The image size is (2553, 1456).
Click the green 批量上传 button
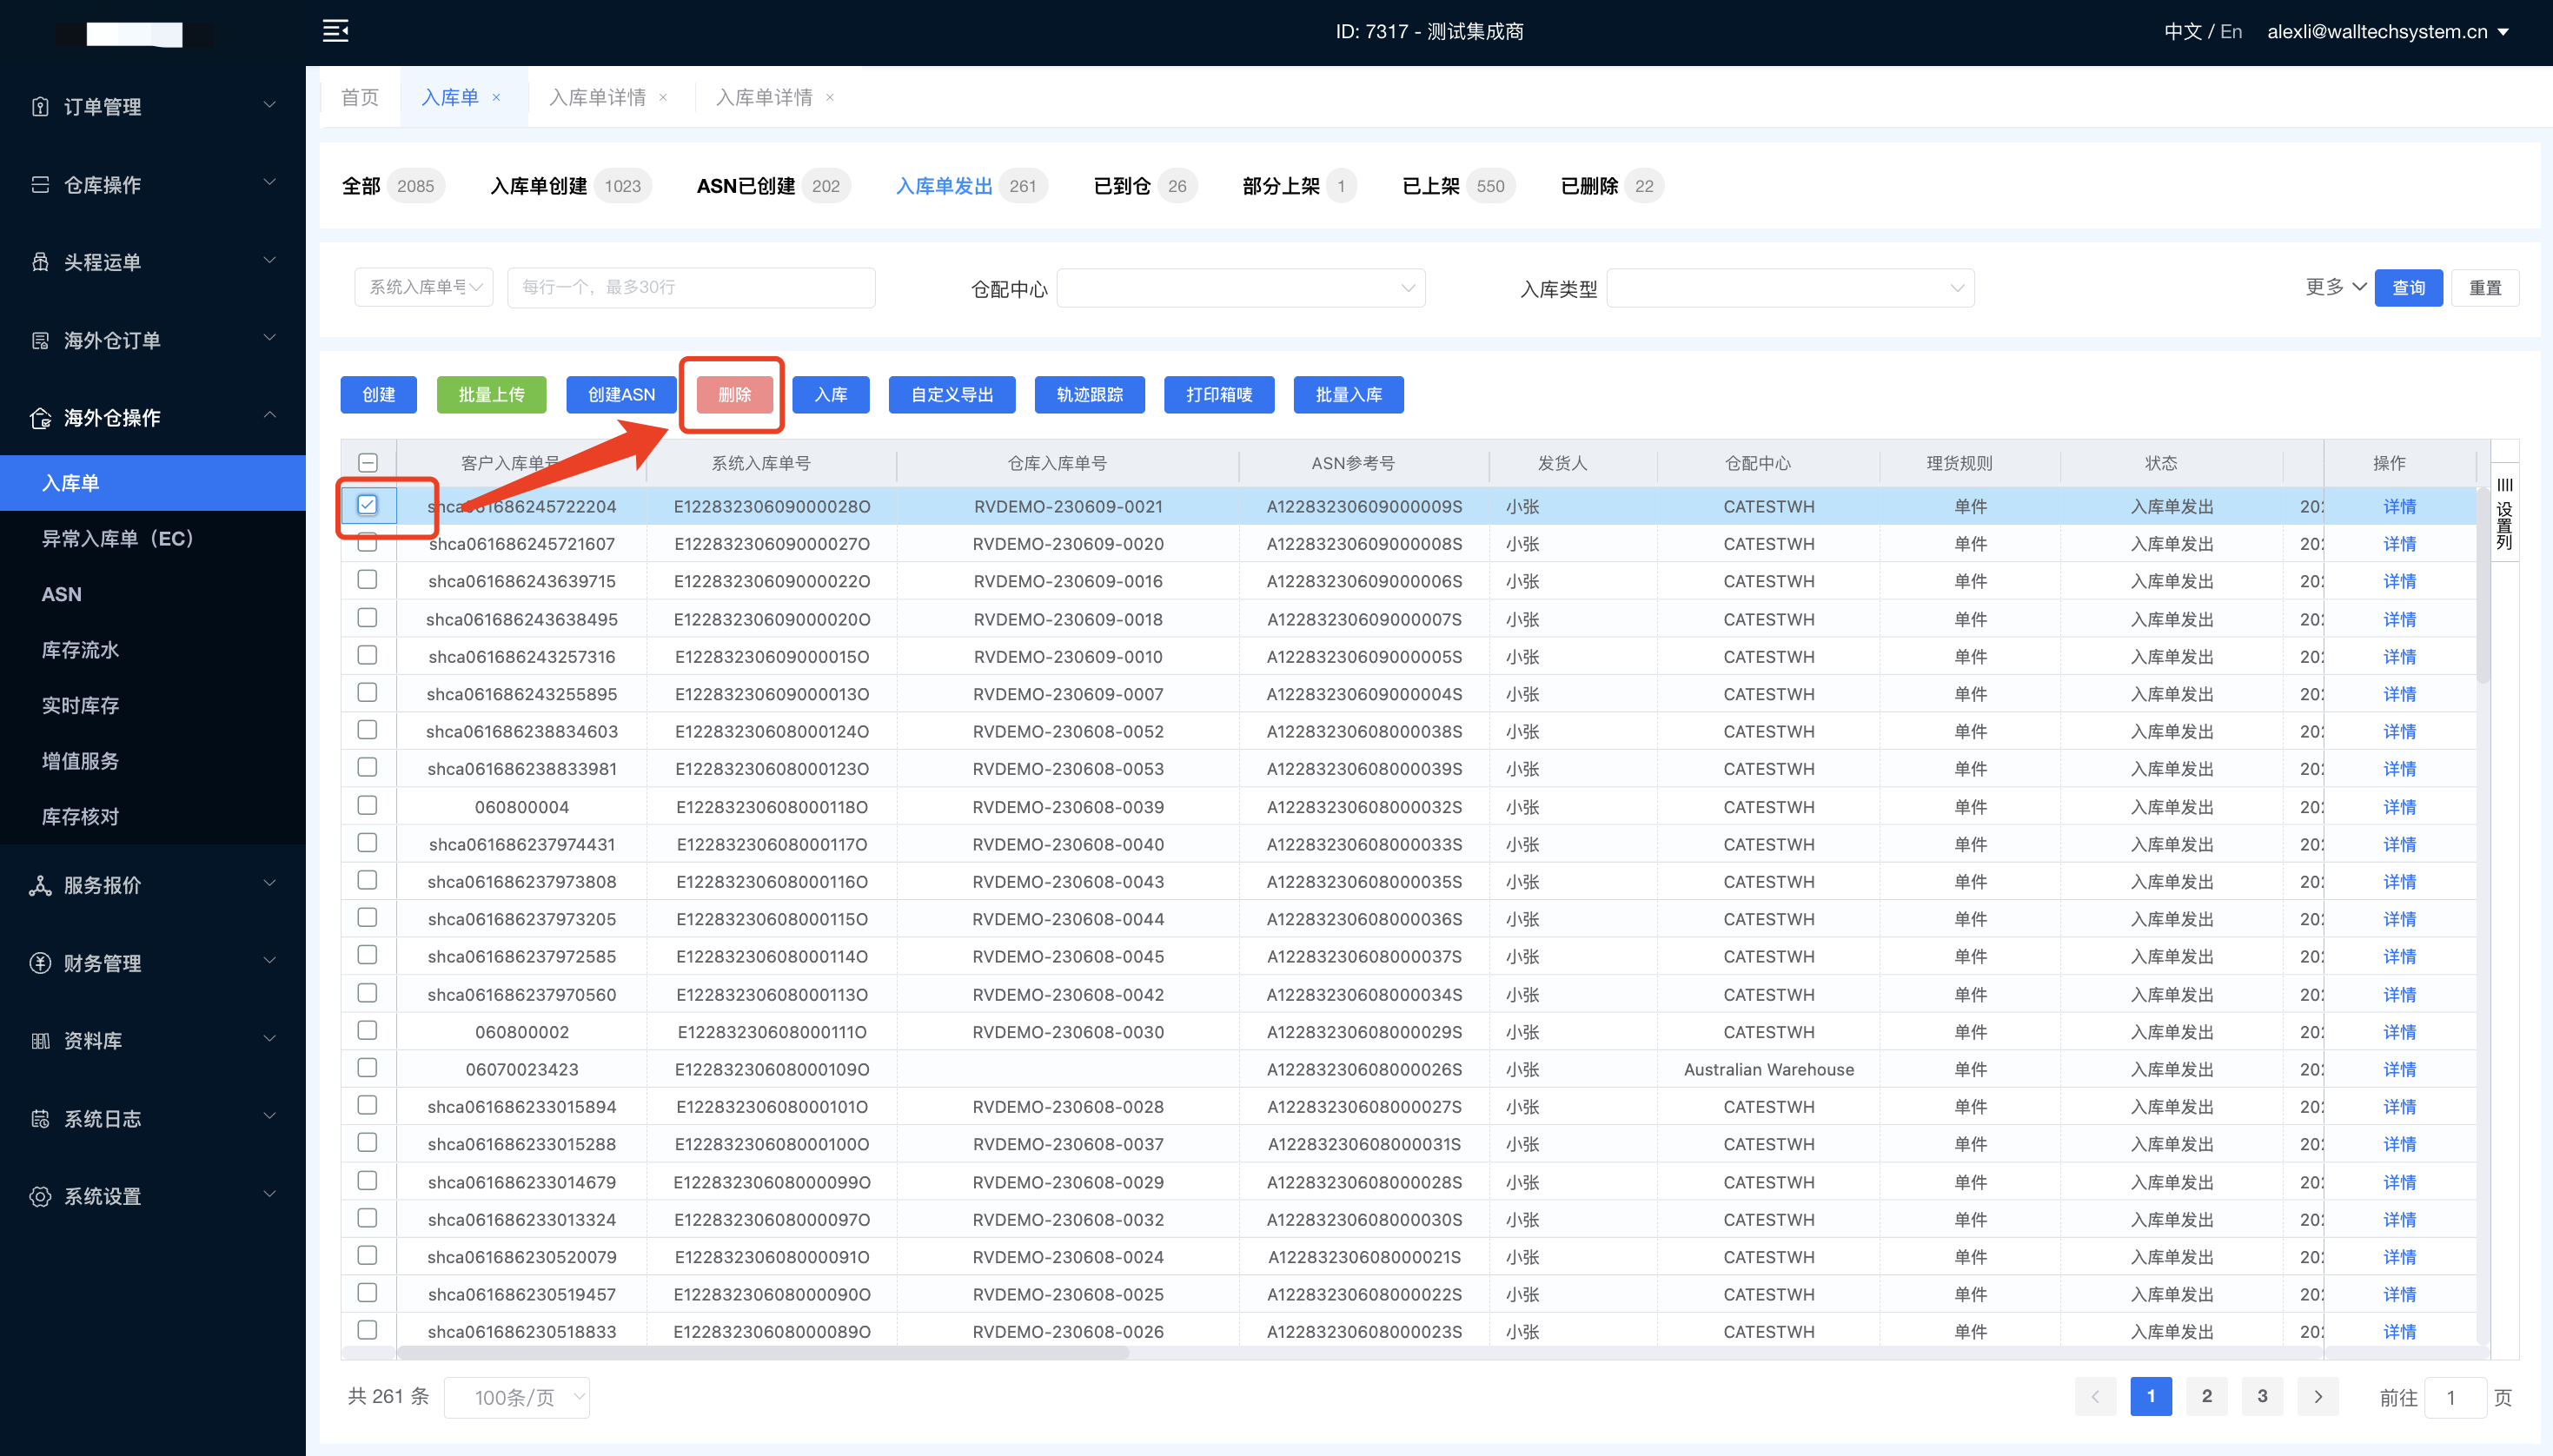pyautogui.click(x=491, y=394)
